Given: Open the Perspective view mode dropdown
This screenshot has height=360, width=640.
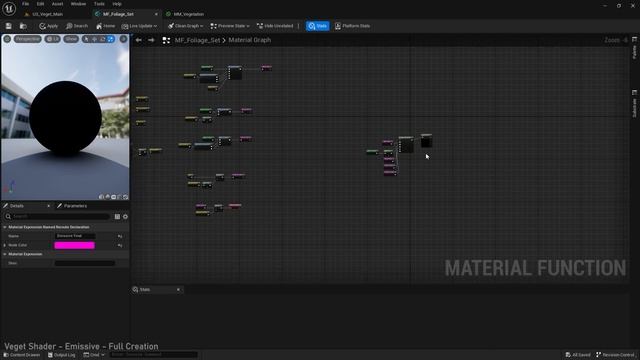Looking at the screenshot, I should click(x=28, y=39).
